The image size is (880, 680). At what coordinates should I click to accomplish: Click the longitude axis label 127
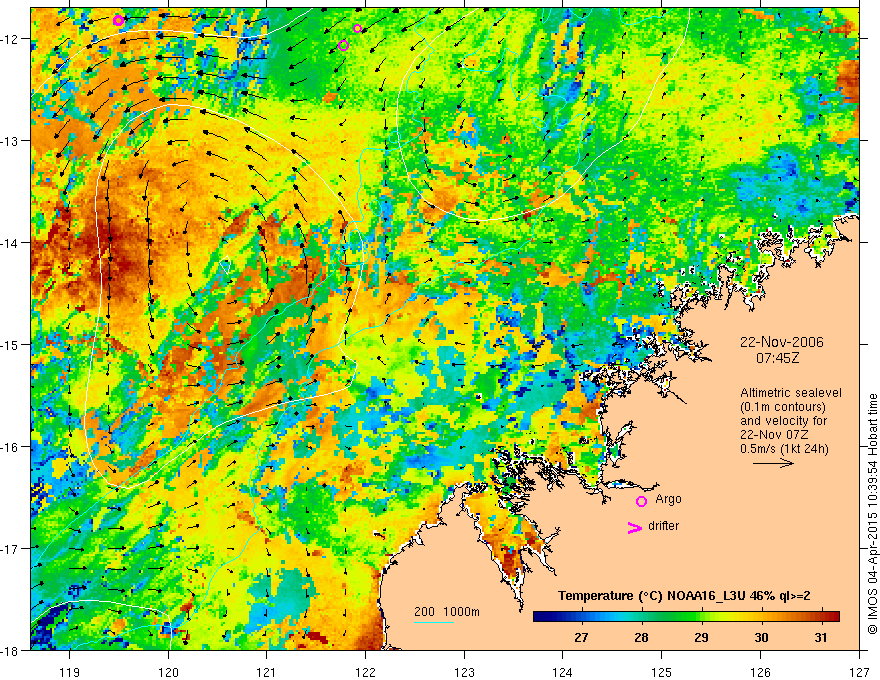coord(859,672)
